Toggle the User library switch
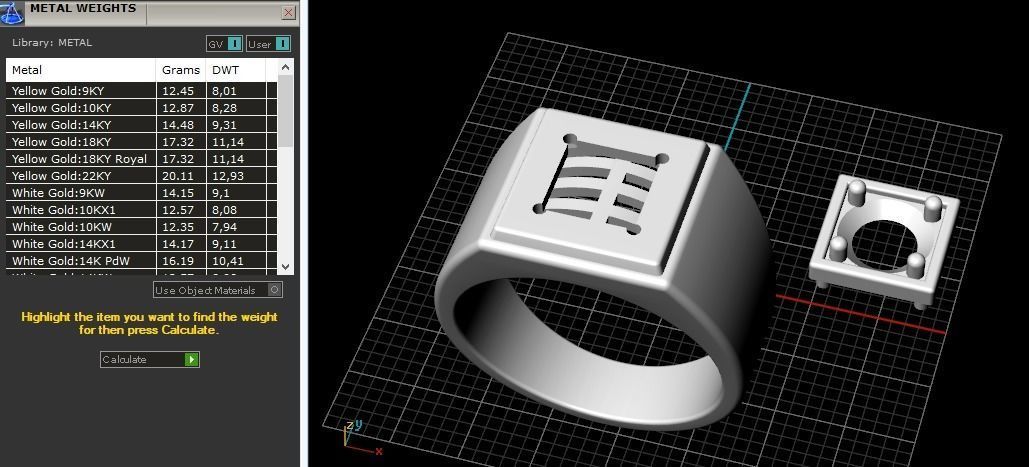1029x467 pixels. point(268,44)
